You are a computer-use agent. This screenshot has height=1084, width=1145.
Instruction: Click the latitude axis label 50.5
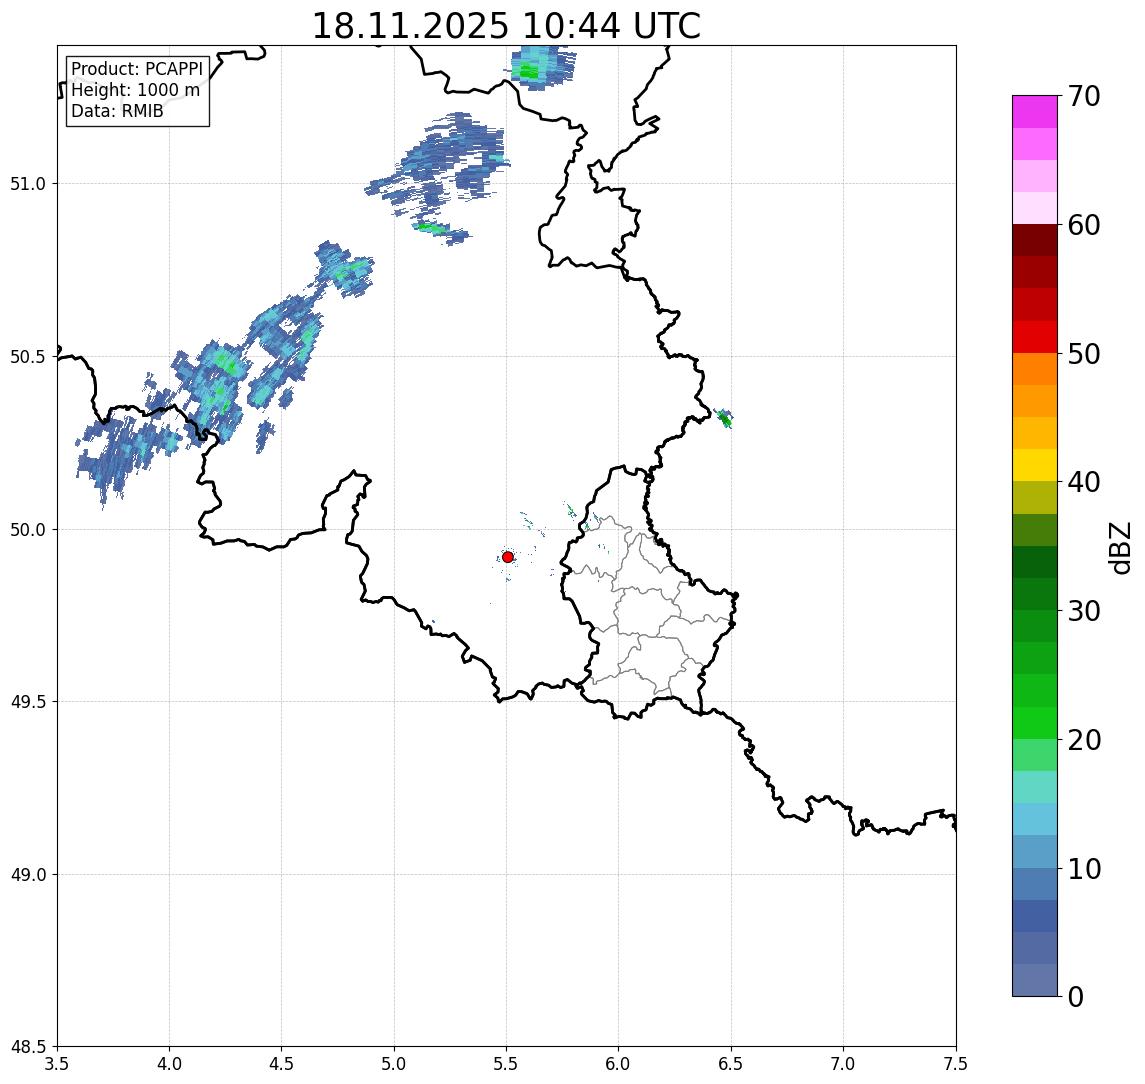tap(28, 356)
